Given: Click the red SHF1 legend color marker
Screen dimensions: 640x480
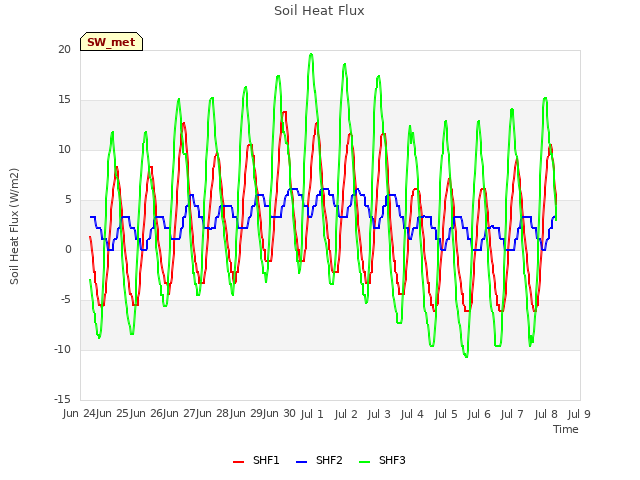Looking at the screenshot, I should [238, 462].
